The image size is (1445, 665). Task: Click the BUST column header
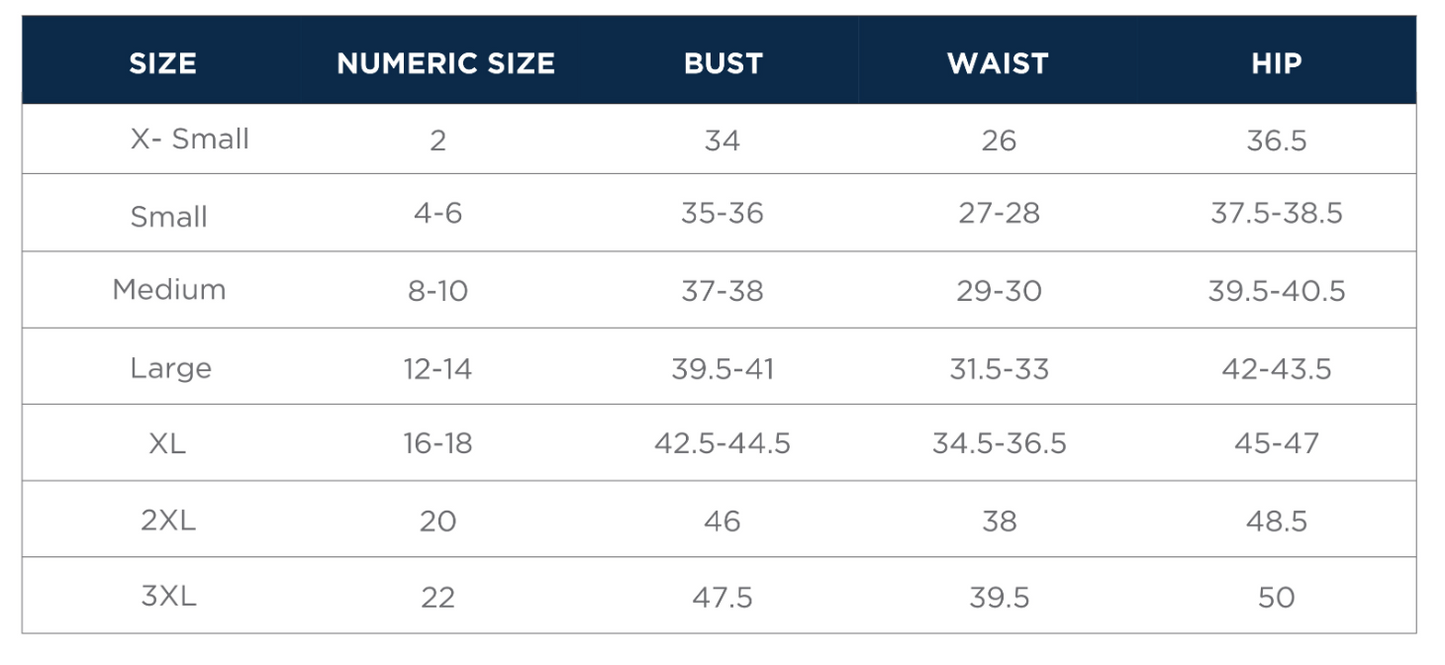click(723, 63)
